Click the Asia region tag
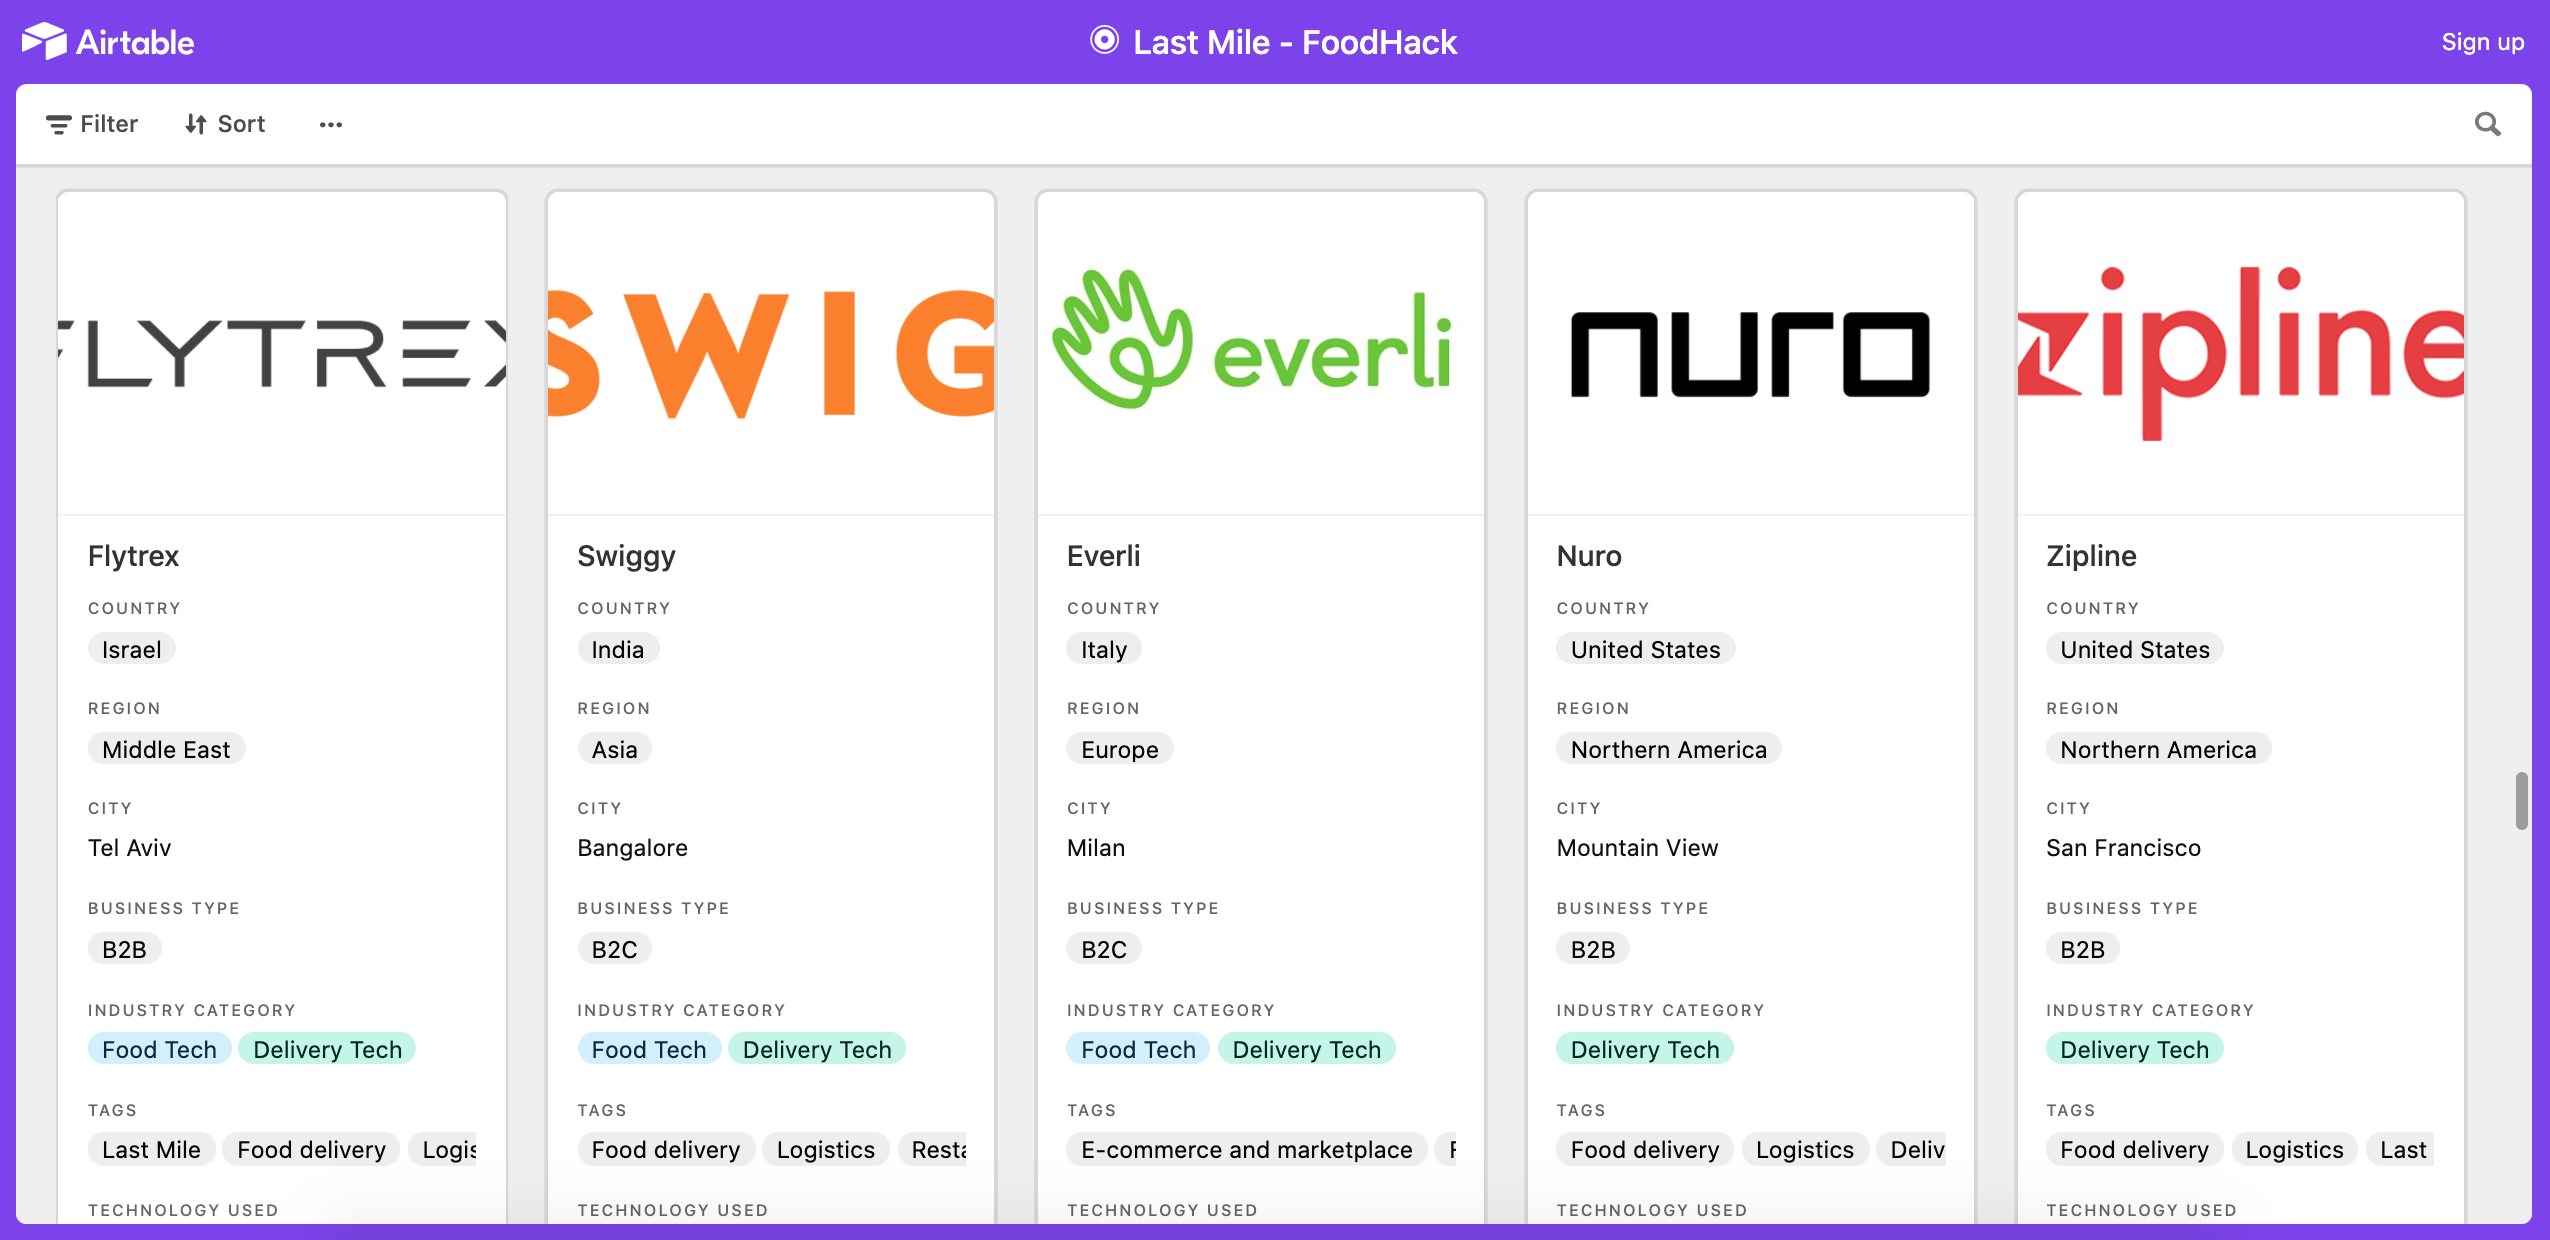Image resolution: width=2550 pixels, height=1240 pixels. (614, 749)
